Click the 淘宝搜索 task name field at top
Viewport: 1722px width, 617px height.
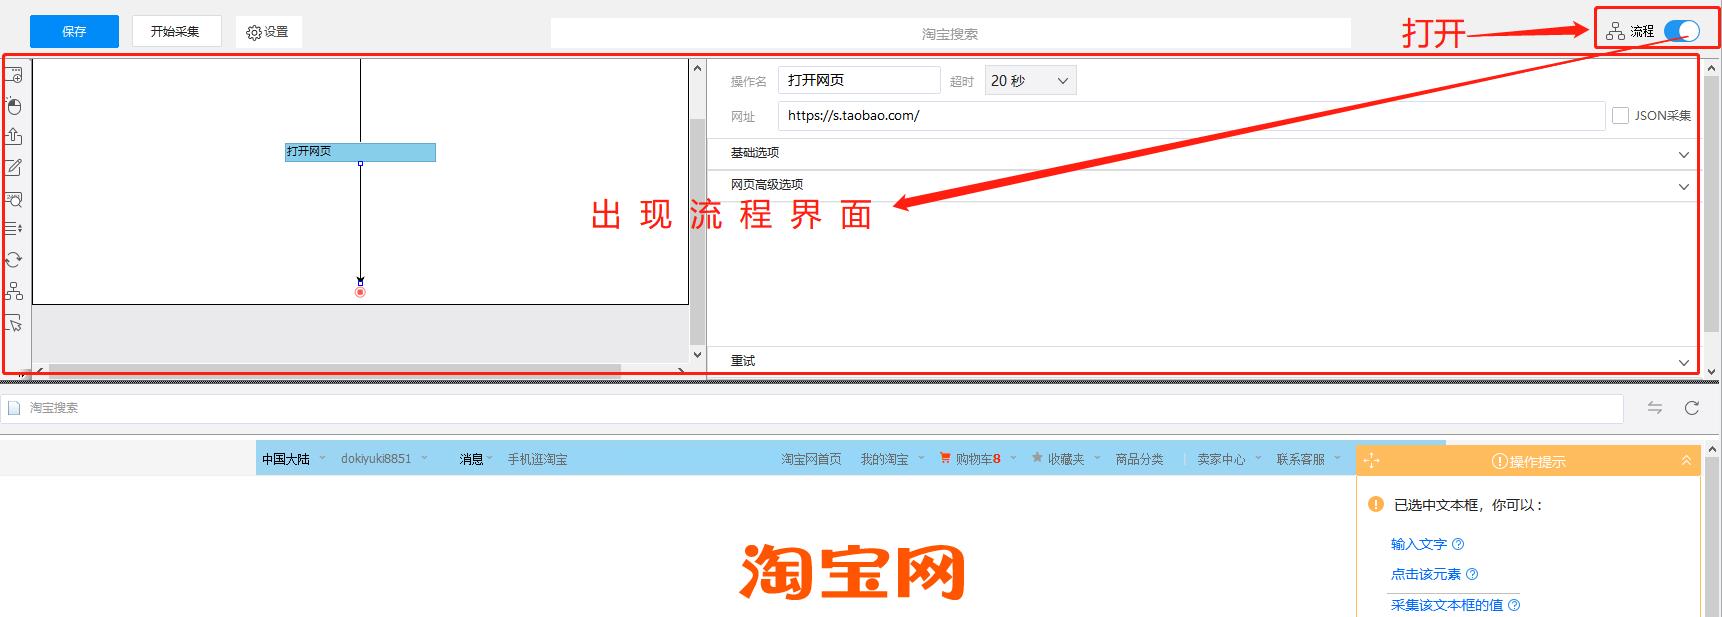point(950,33)
